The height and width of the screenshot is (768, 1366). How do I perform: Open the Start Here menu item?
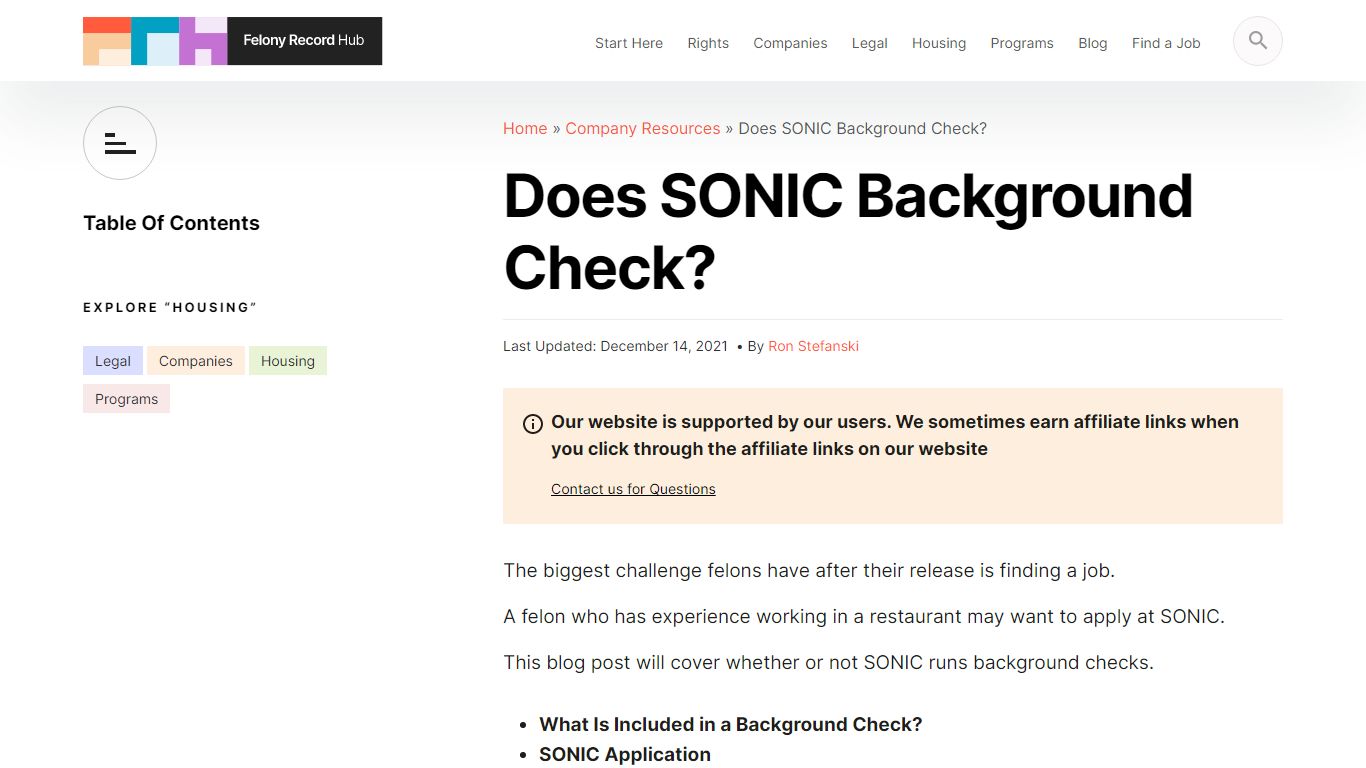tap(629, 43)
